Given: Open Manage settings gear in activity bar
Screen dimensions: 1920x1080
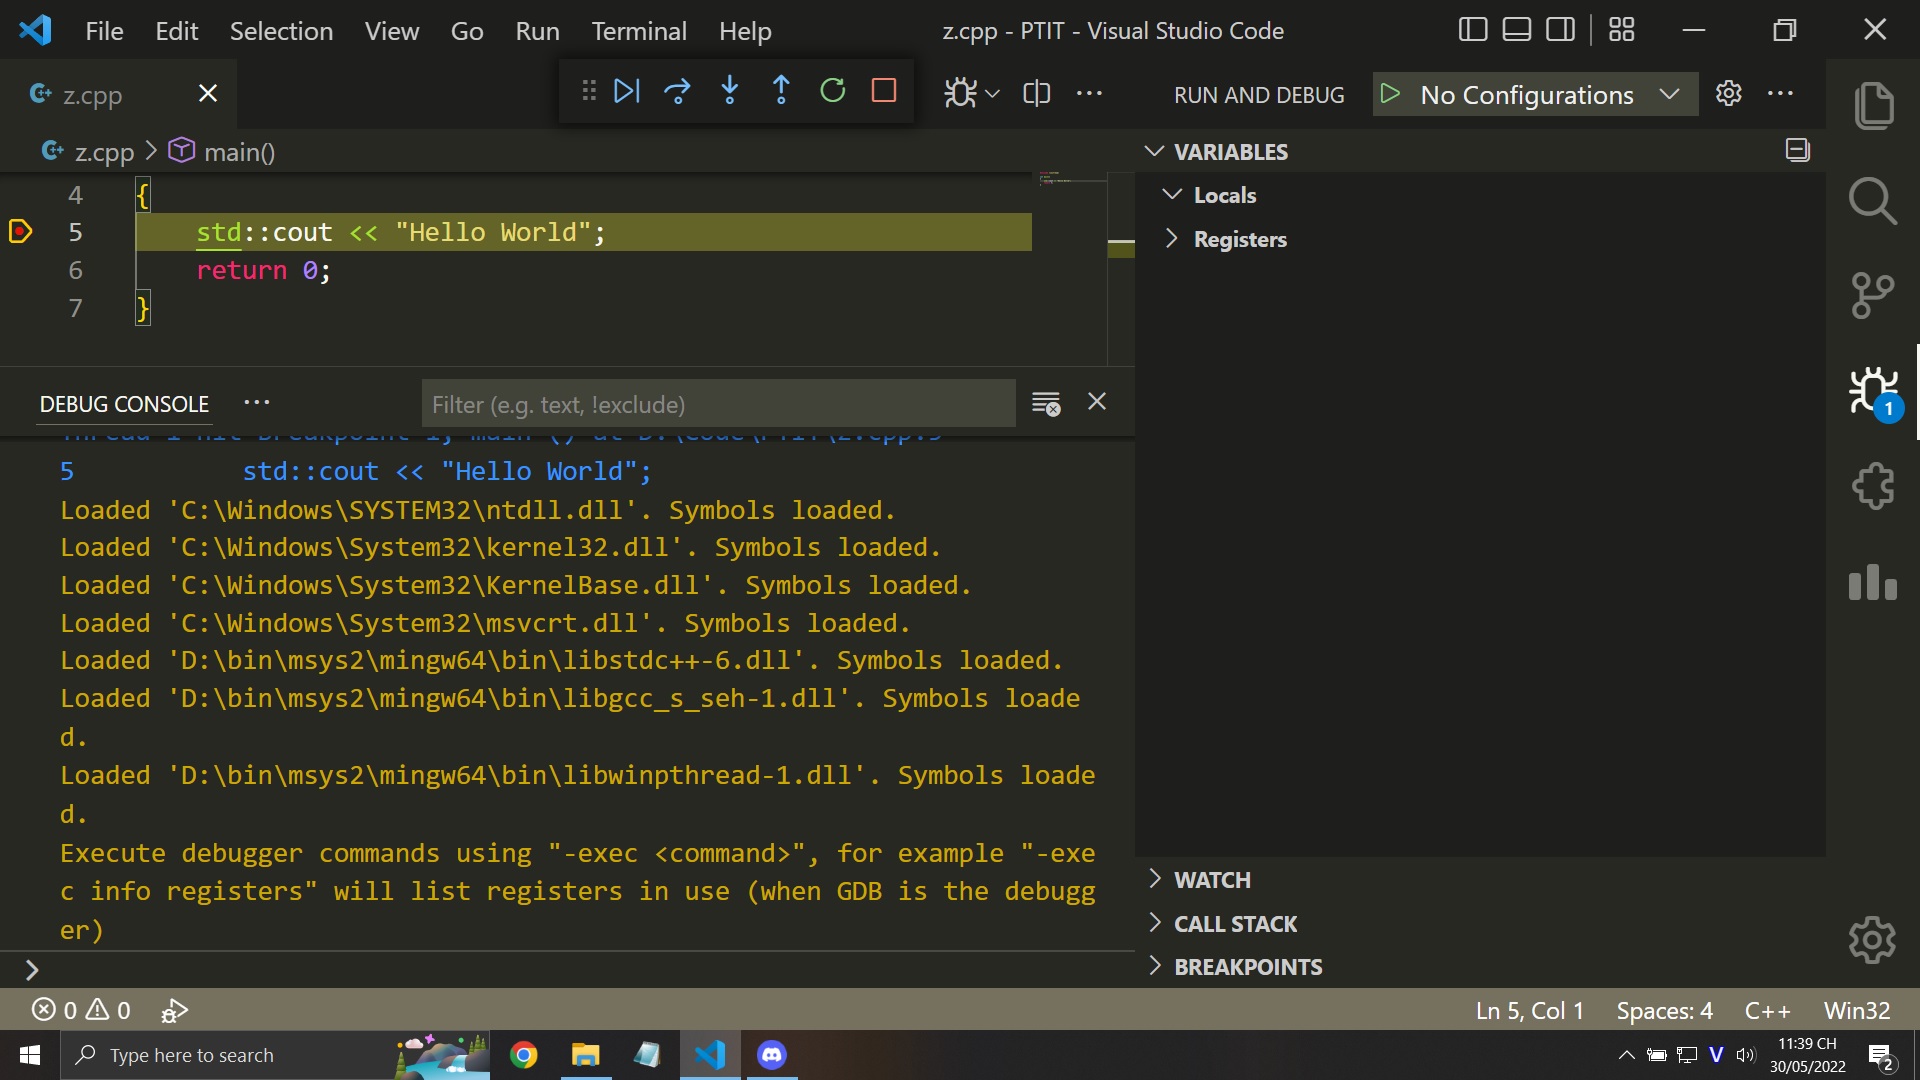Looking at the screenshot, I should coord(1873,940).
